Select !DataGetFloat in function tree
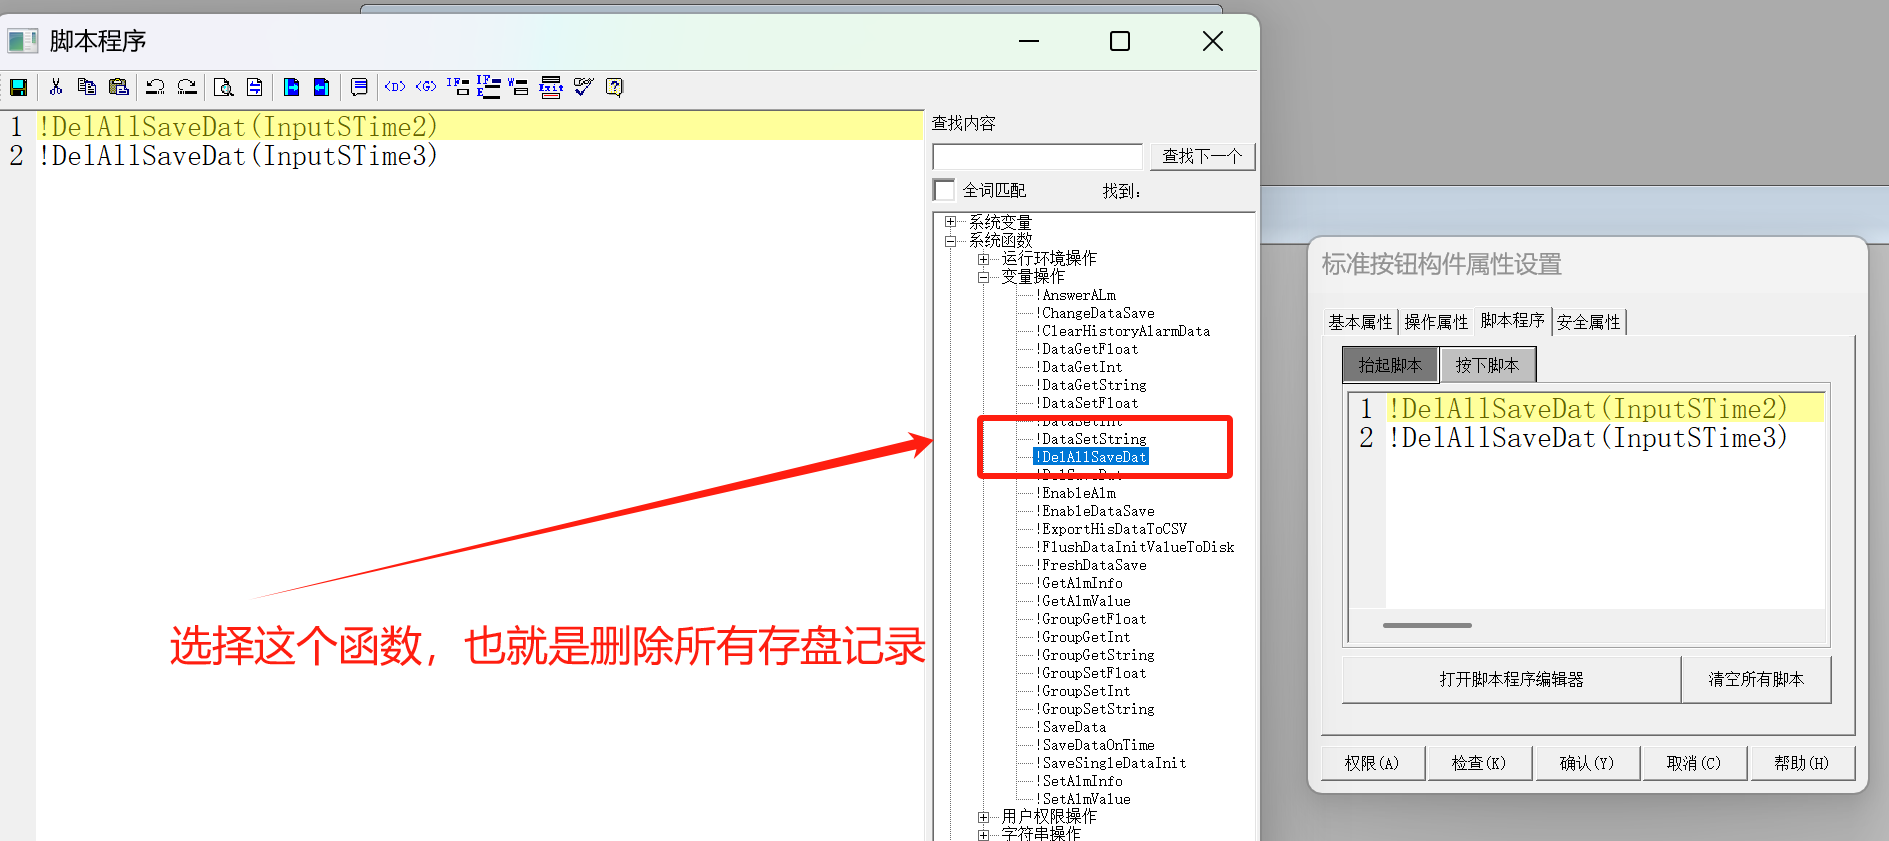 (x=1087, y=349)
